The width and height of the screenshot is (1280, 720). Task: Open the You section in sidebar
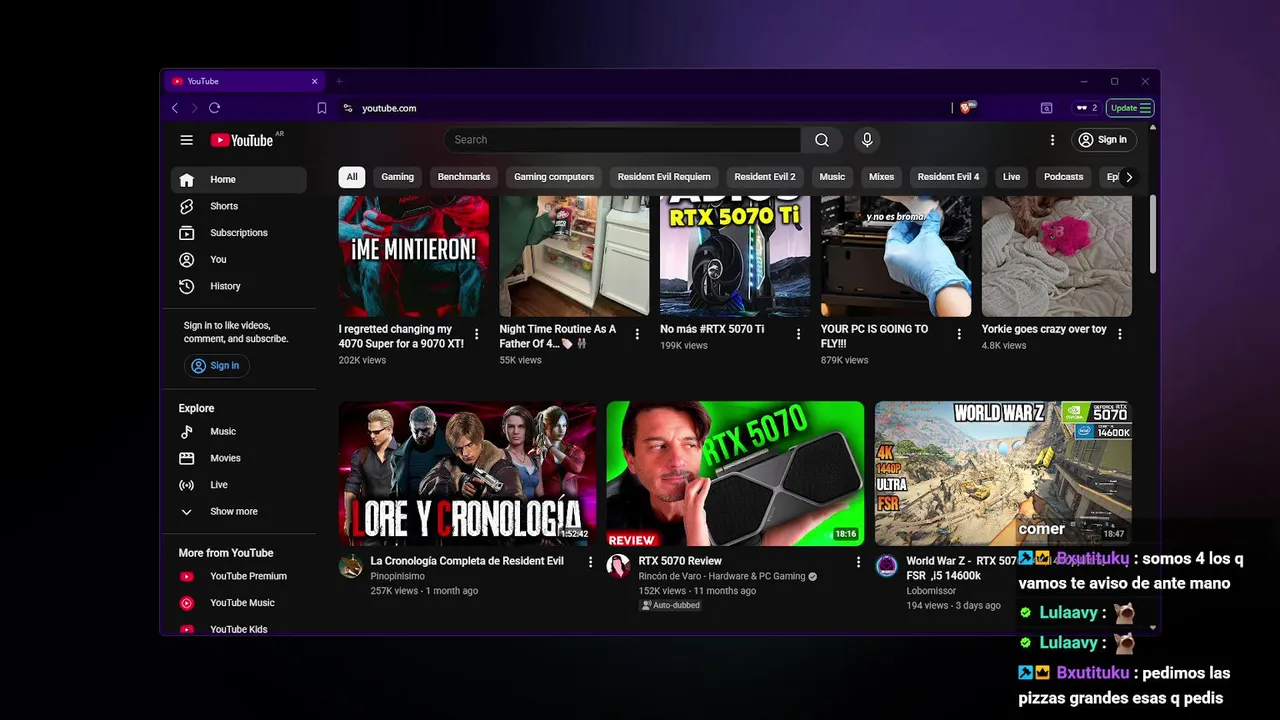239,259
